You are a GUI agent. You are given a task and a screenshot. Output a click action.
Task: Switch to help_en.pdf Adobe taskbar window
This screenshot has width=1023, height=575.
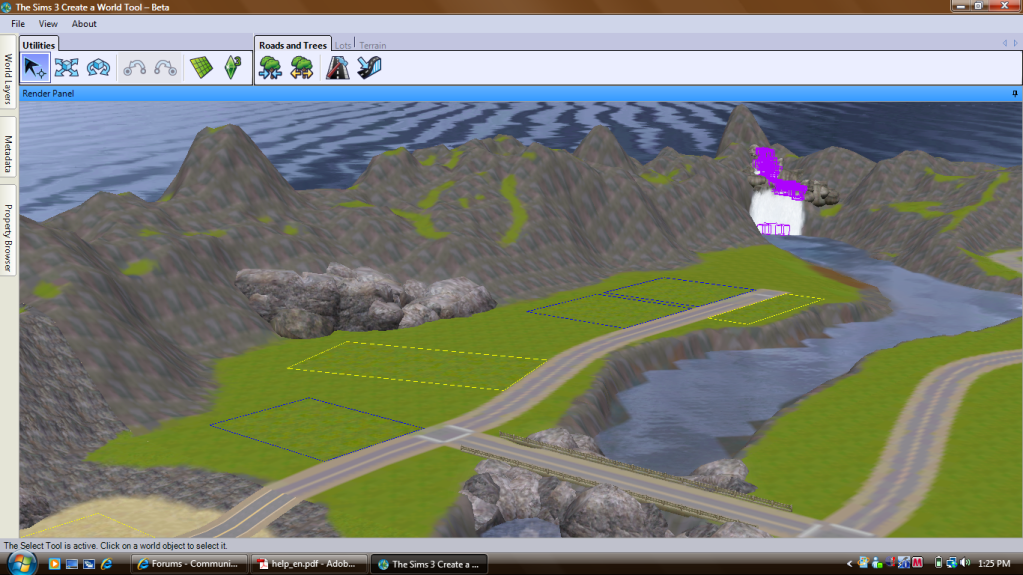pyautogui.click(x=309, y=564)
